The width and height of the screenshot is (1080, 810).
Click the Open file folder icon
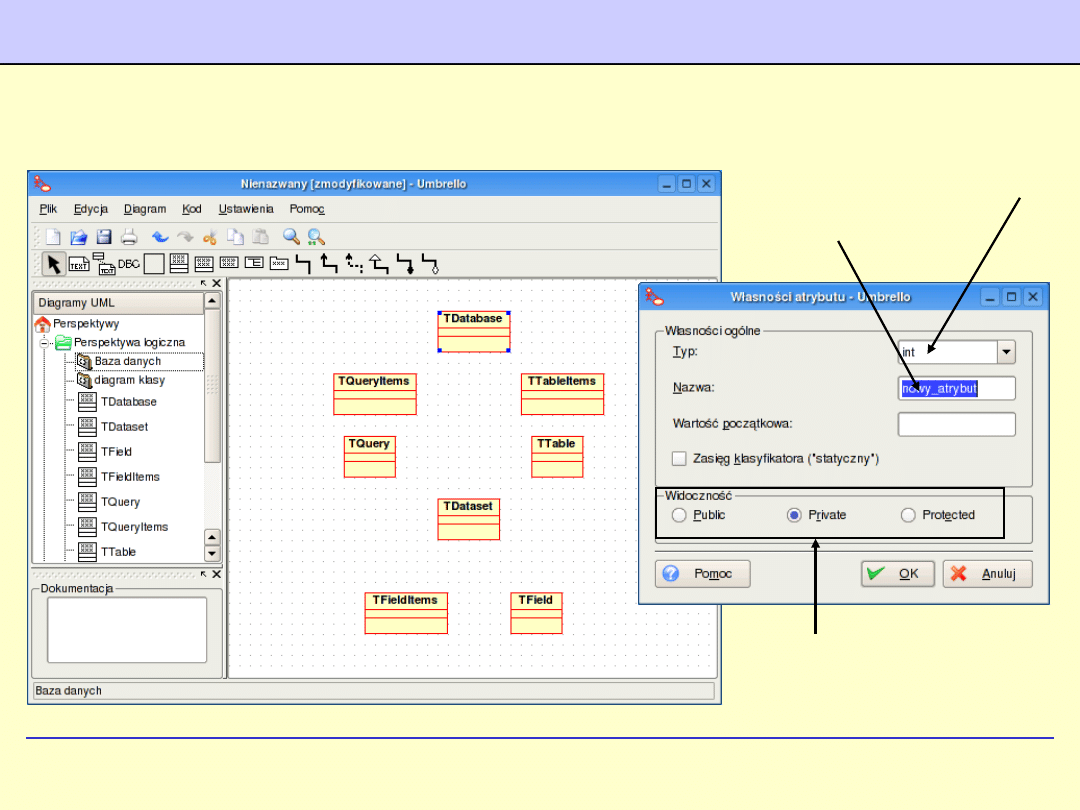78,237
